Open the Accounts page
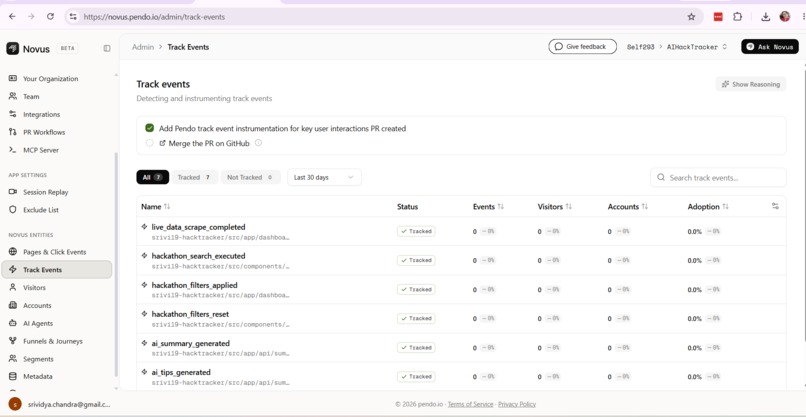Viewport: 806px width, 417px height. click(37, 305)
